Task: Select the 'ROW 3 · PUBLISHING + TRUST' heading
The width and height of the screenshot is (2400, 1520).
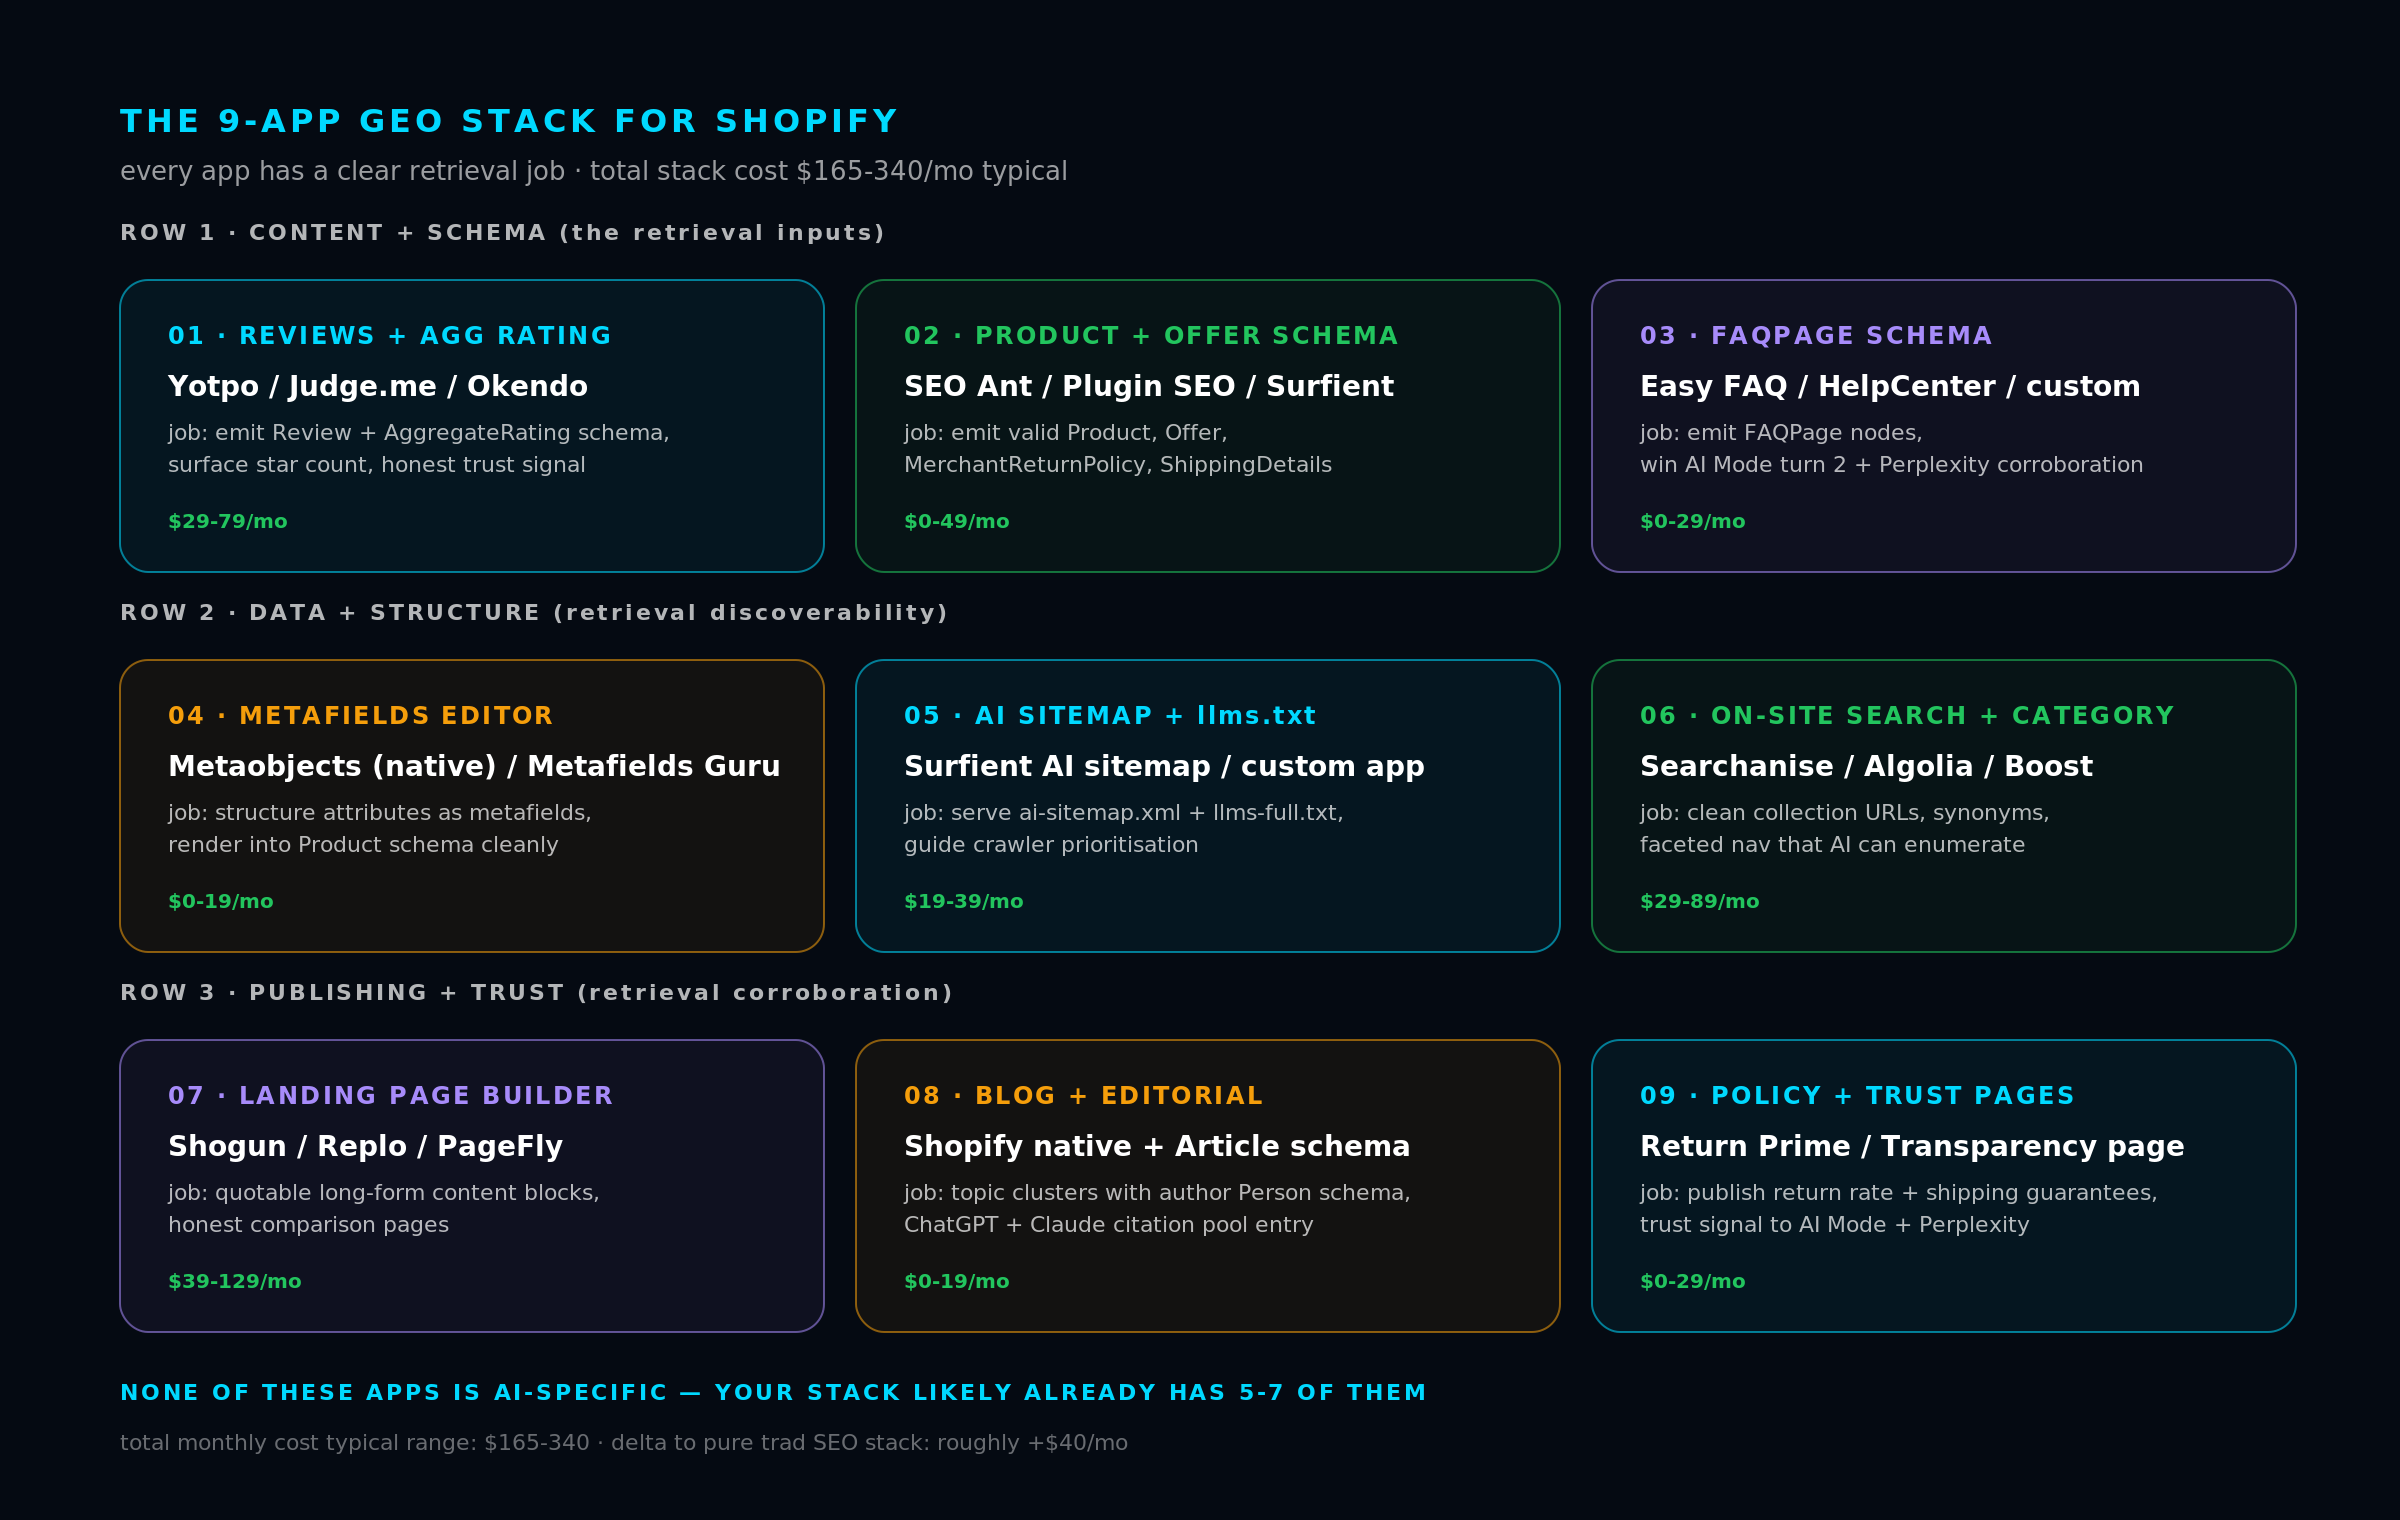Action: coord(537,993)
